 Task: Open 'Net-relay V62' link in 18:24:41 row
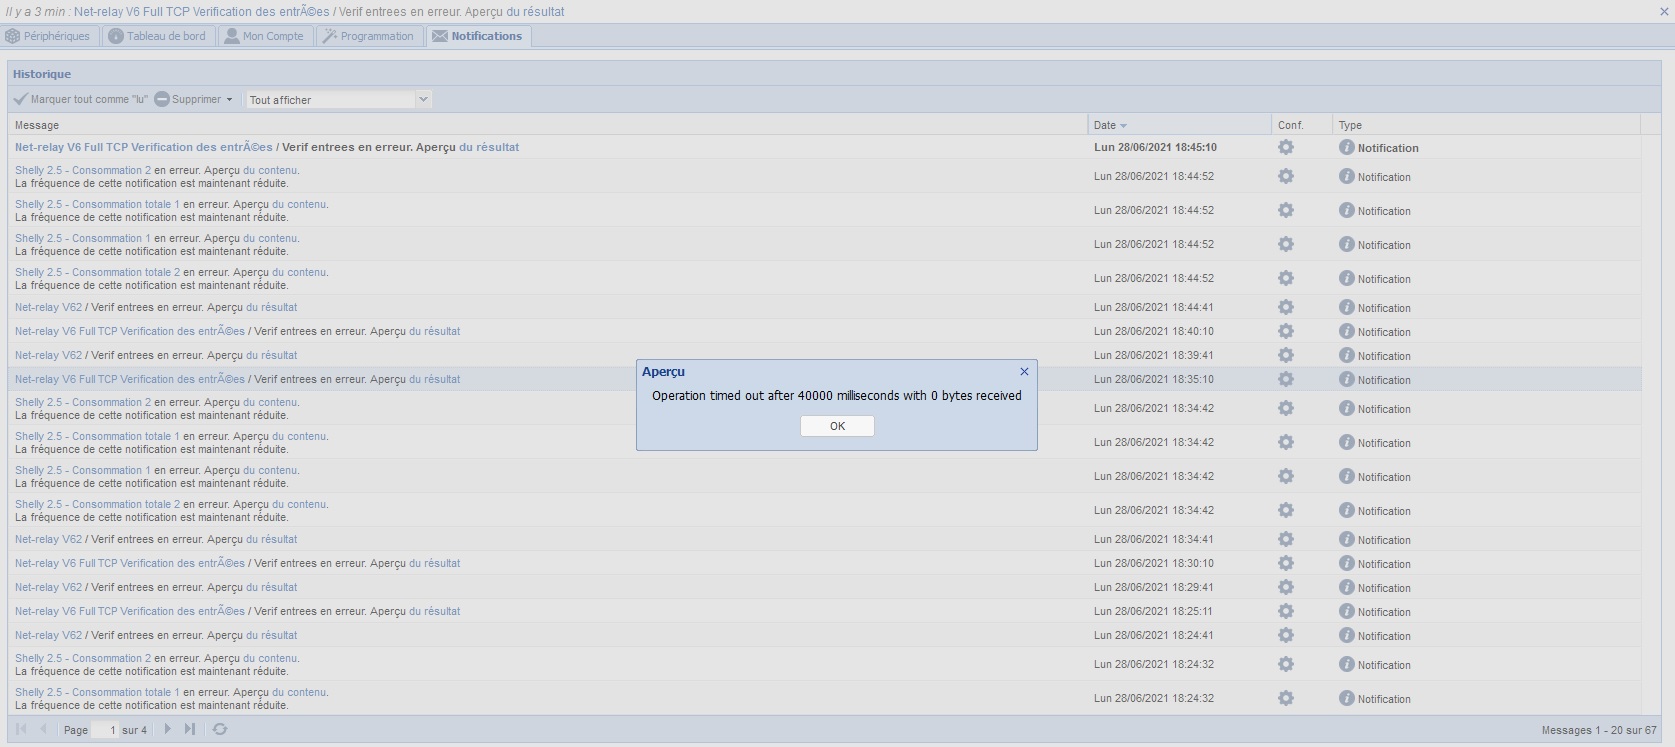coord(49,635)
